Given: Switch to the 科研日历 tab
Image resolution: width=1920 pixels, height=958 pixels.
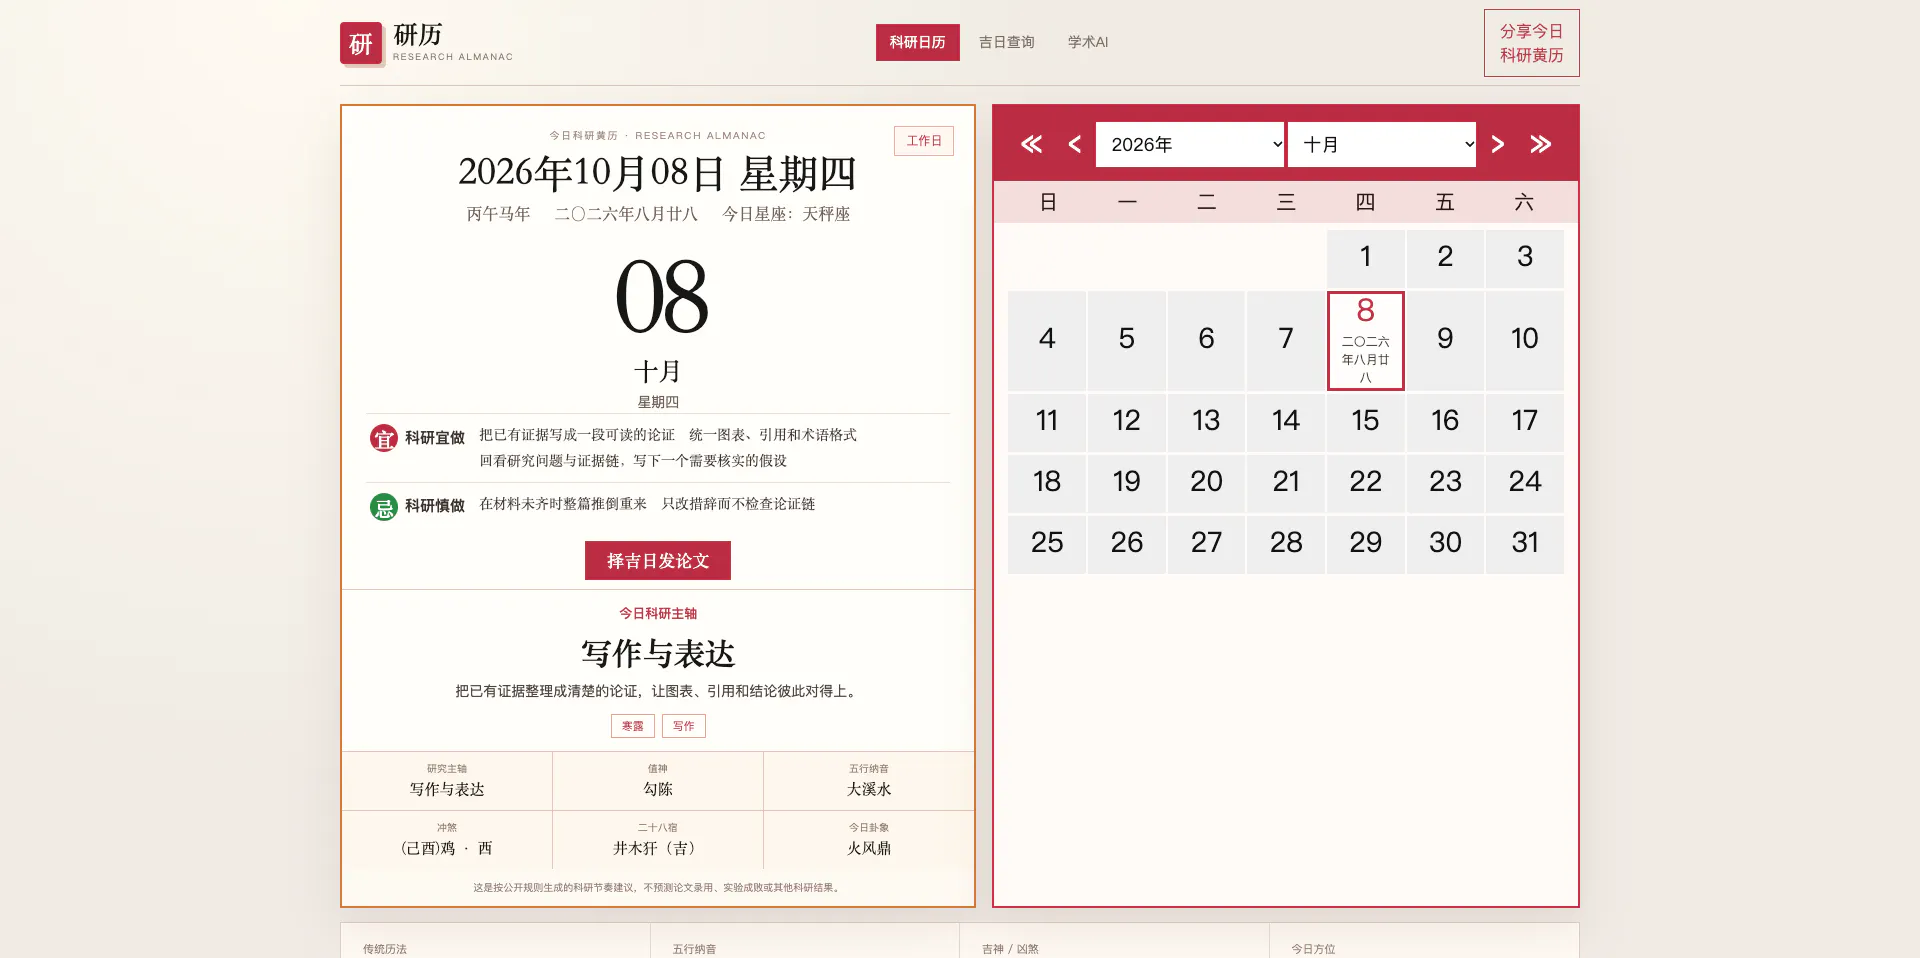Looking at the screenshot, I should 918,42.
